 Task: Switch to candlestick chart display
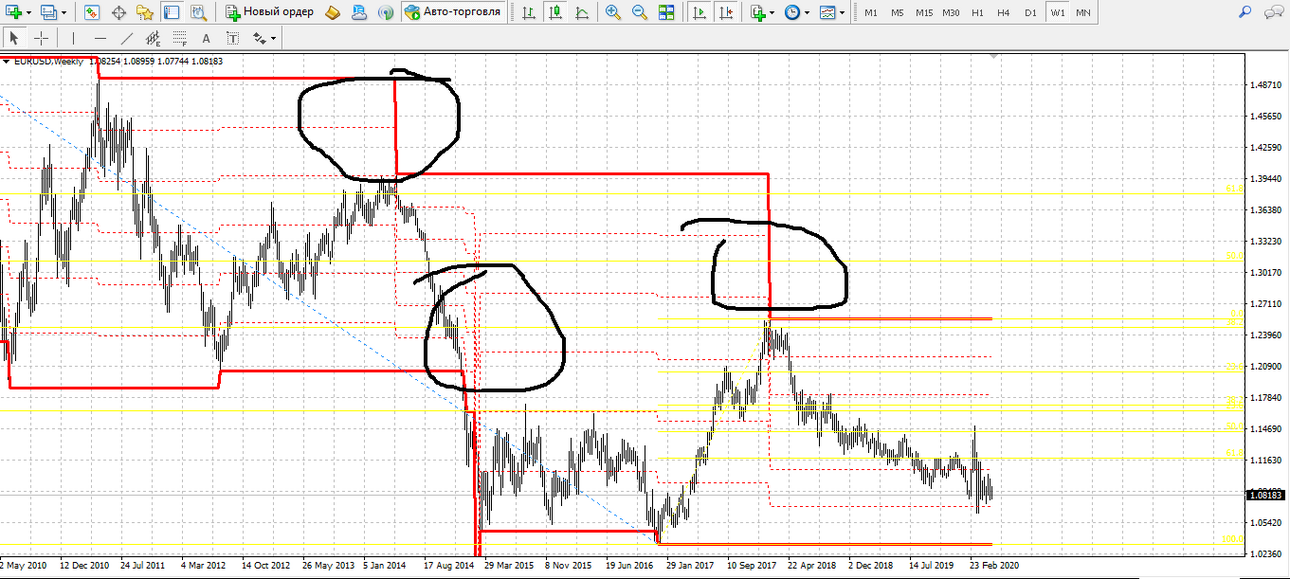pyautogui.click(x=554, y=12)
